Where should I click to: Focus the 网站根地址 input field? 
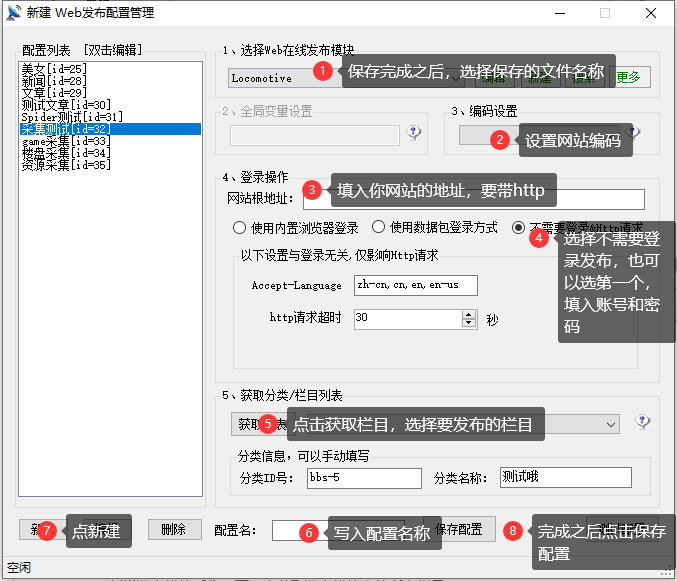(x=474, y=199)
